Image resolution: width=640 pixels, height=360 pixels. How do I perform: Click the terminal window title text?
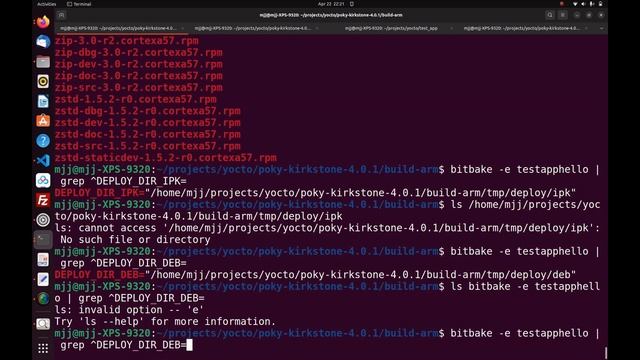coord(331,15)
